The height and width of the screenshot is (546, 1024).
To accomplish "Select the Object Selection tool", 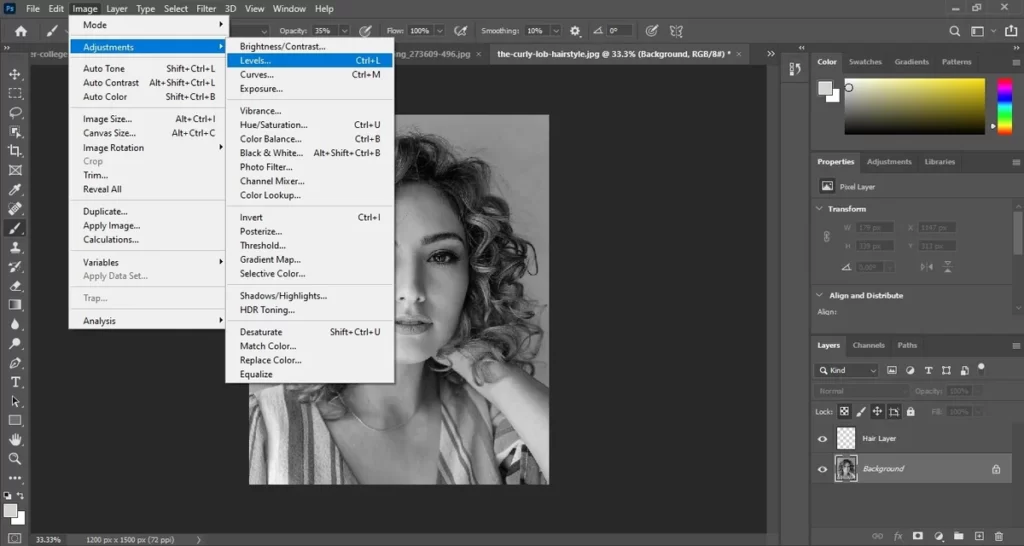I will click(15, 132).
